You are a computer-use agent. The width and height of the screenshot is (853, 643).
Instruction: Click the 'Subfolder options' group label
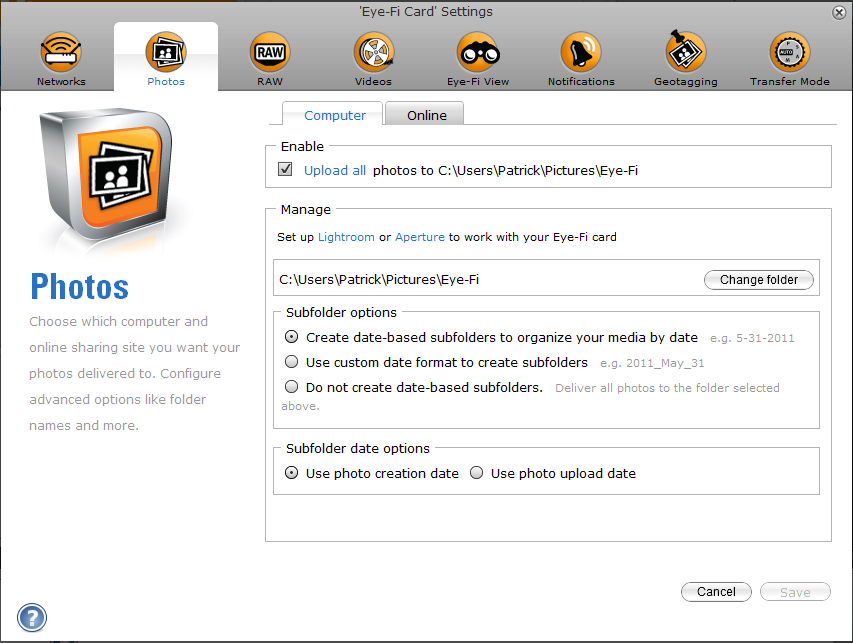pyautogui.click(x=341, y=312)
